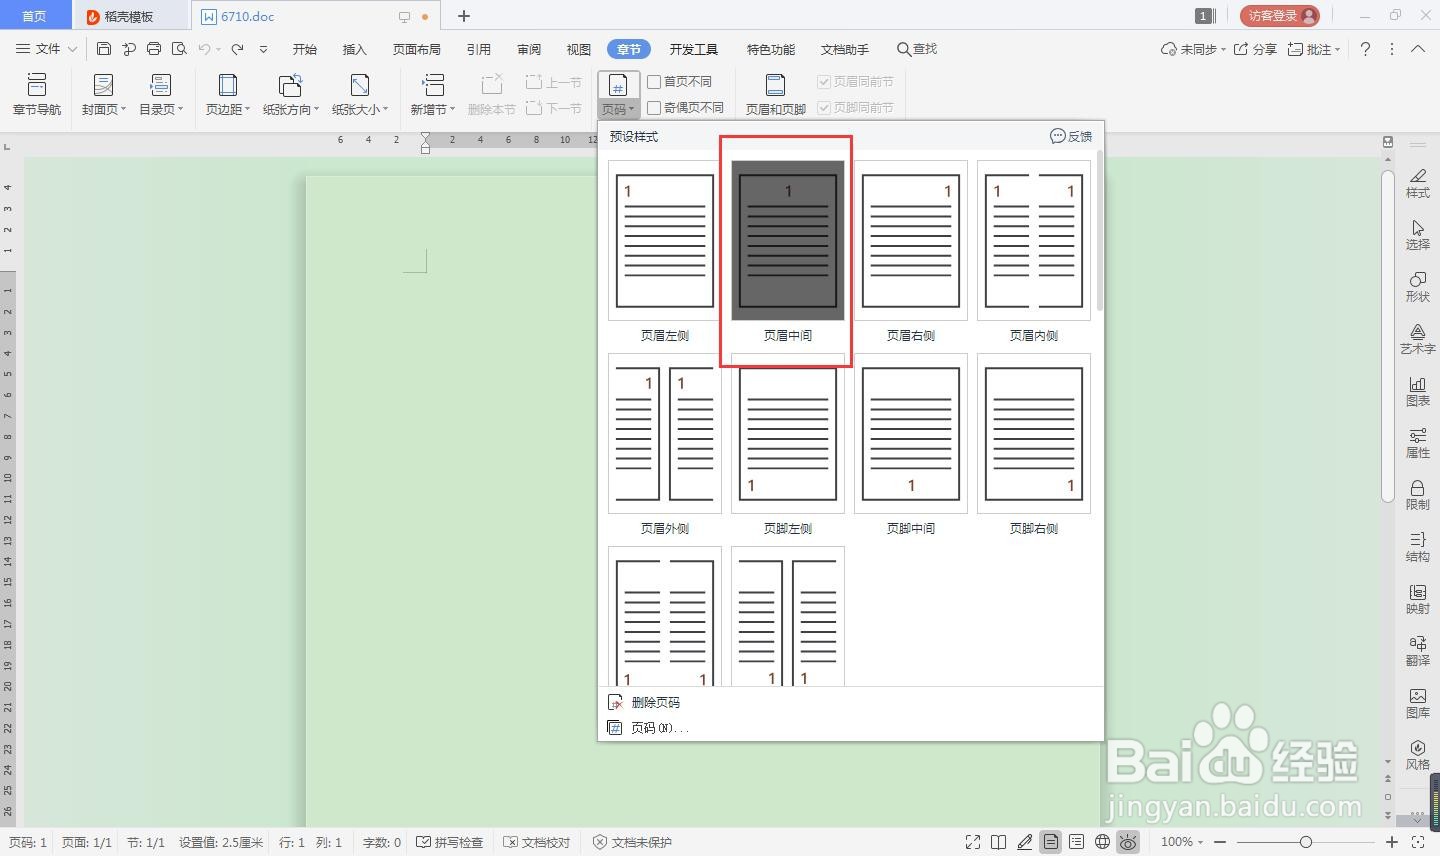Switch to the 插入 ribbon tab
1440x856 pixels.
tap(355, 49)
